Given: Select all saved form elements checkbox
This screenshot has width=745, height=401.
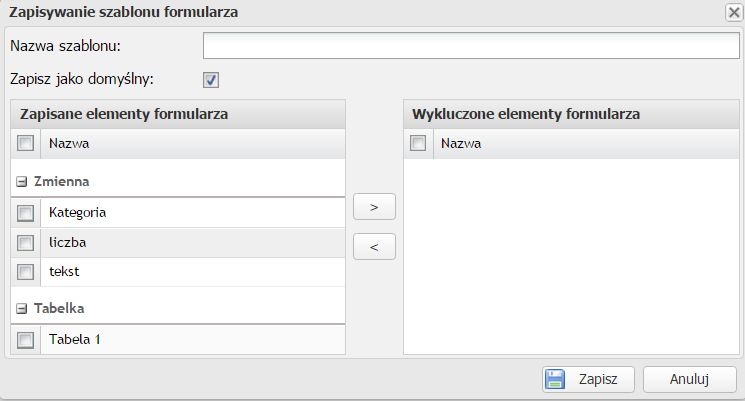Looking at the screenshot, I should point(26,144).
